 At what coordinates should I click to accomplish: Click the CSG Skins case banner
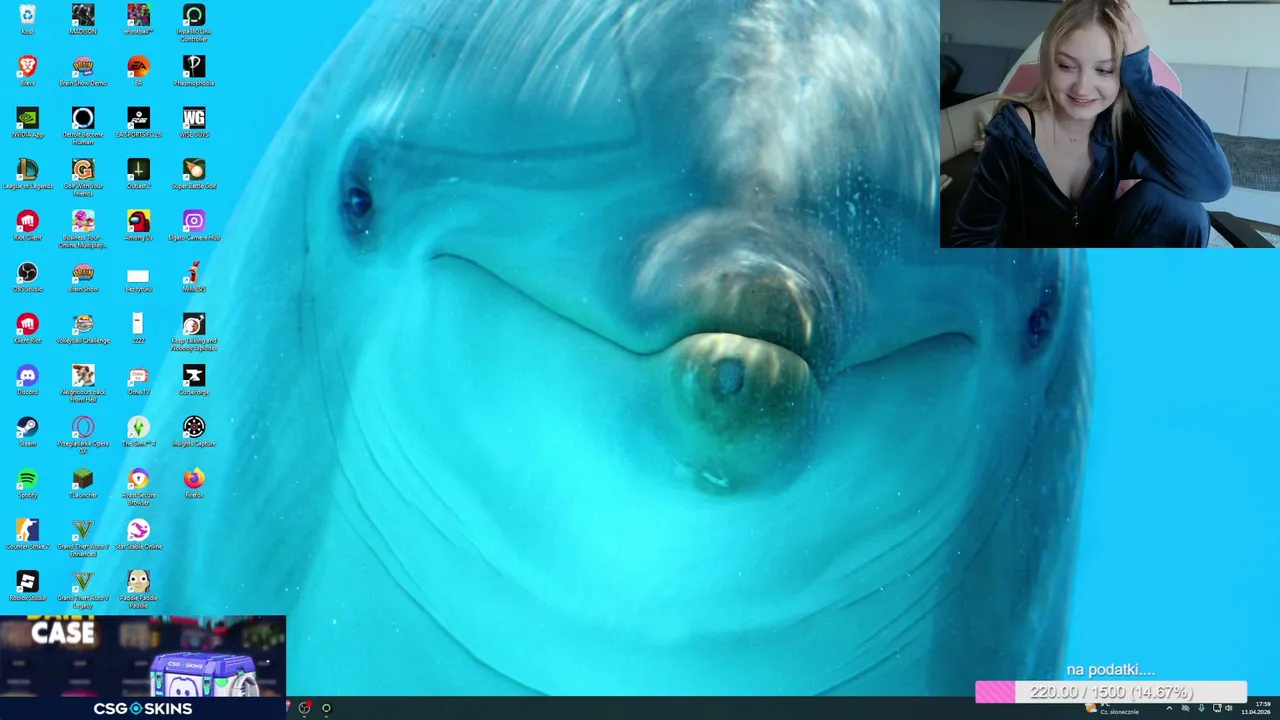[x=143, y=667]
